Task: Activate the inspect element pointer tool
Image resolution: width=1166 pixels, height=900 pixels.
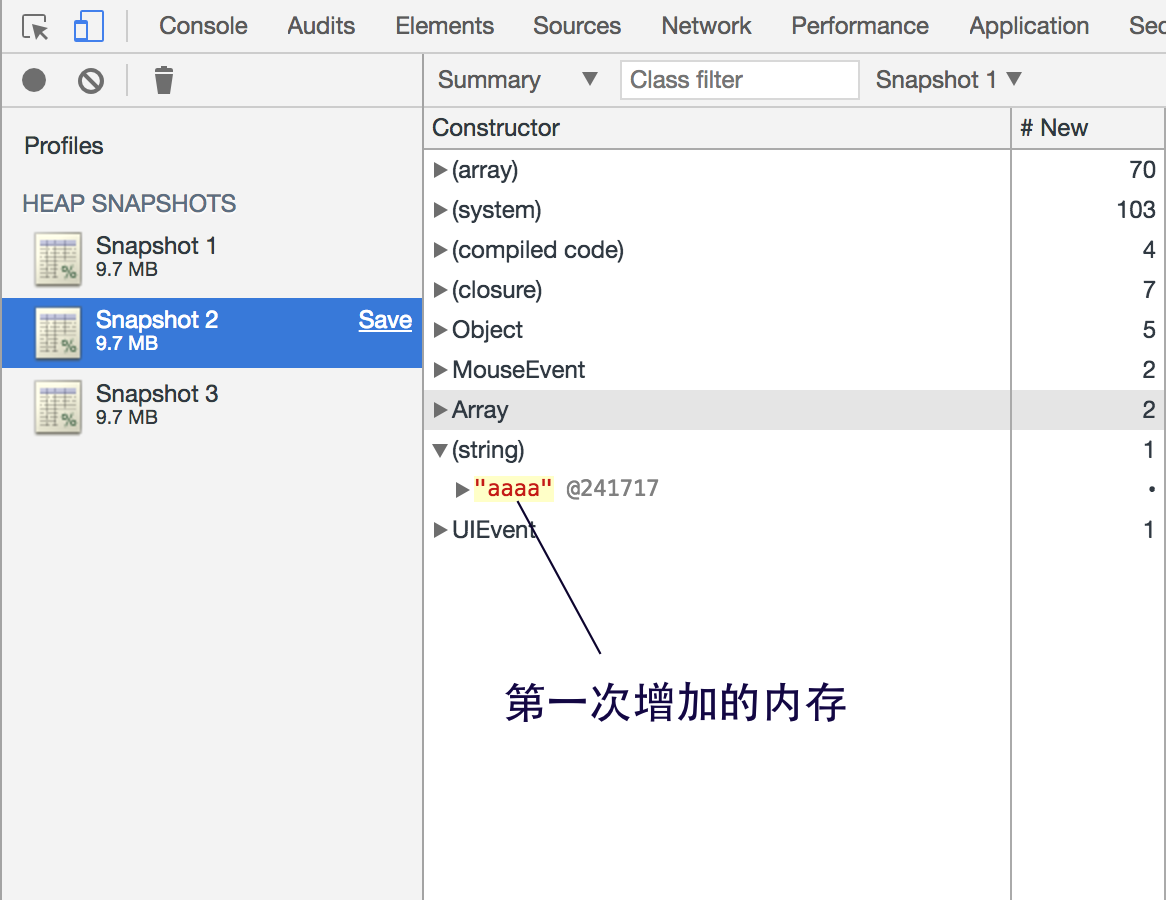Action: pyautogui.click(x=35, y=27)
